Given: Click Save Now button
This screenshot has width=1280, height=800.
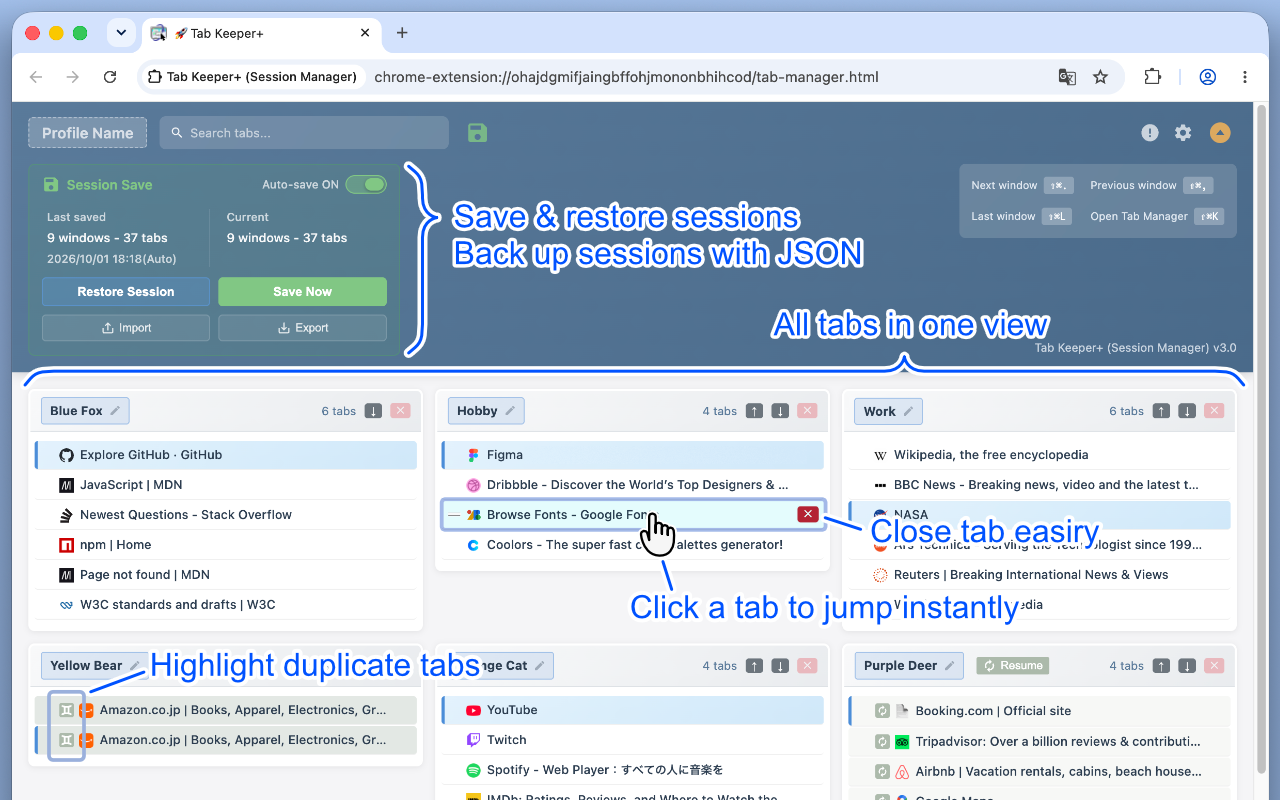Looking at the screenshot, I should (x=302, y=292).
